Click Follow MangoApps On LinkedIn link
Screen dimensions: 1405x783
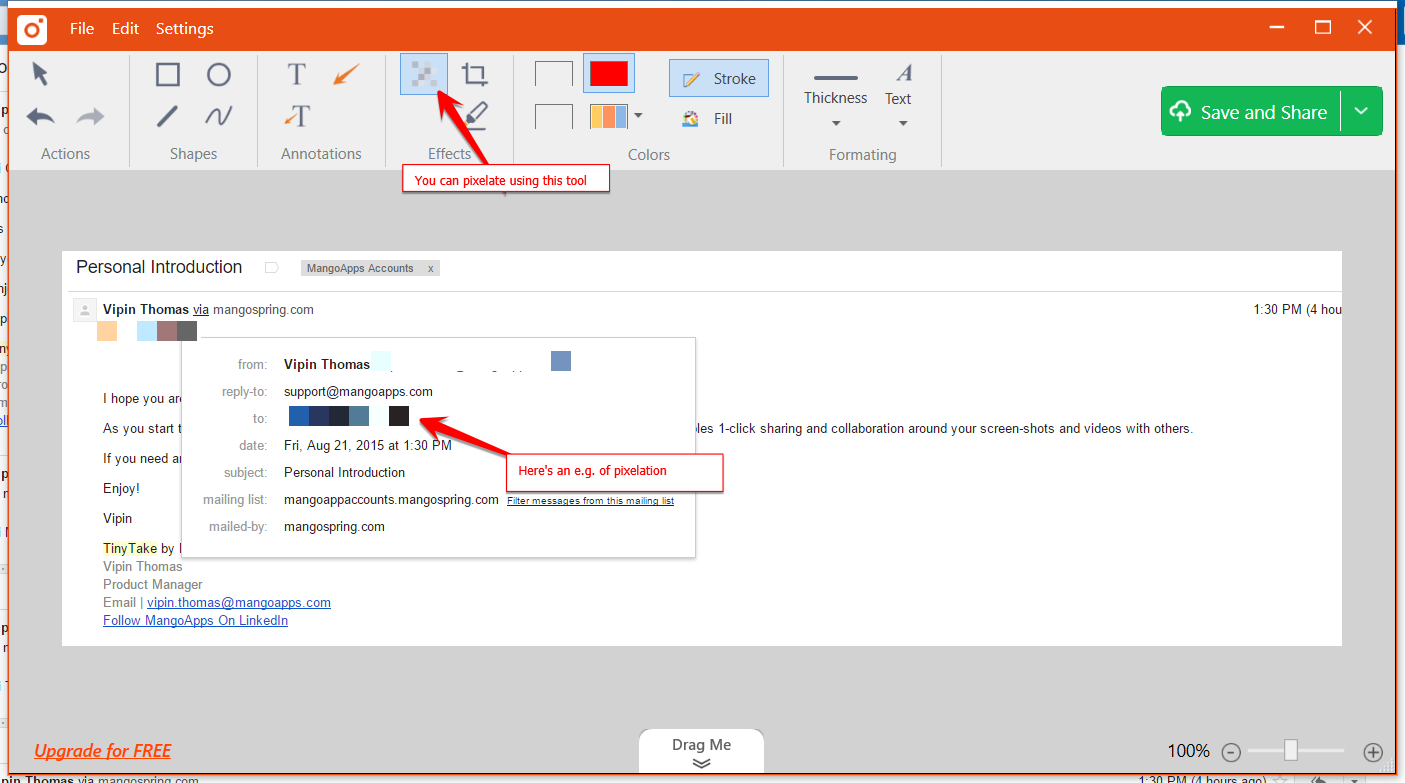(x=195, y=621)
